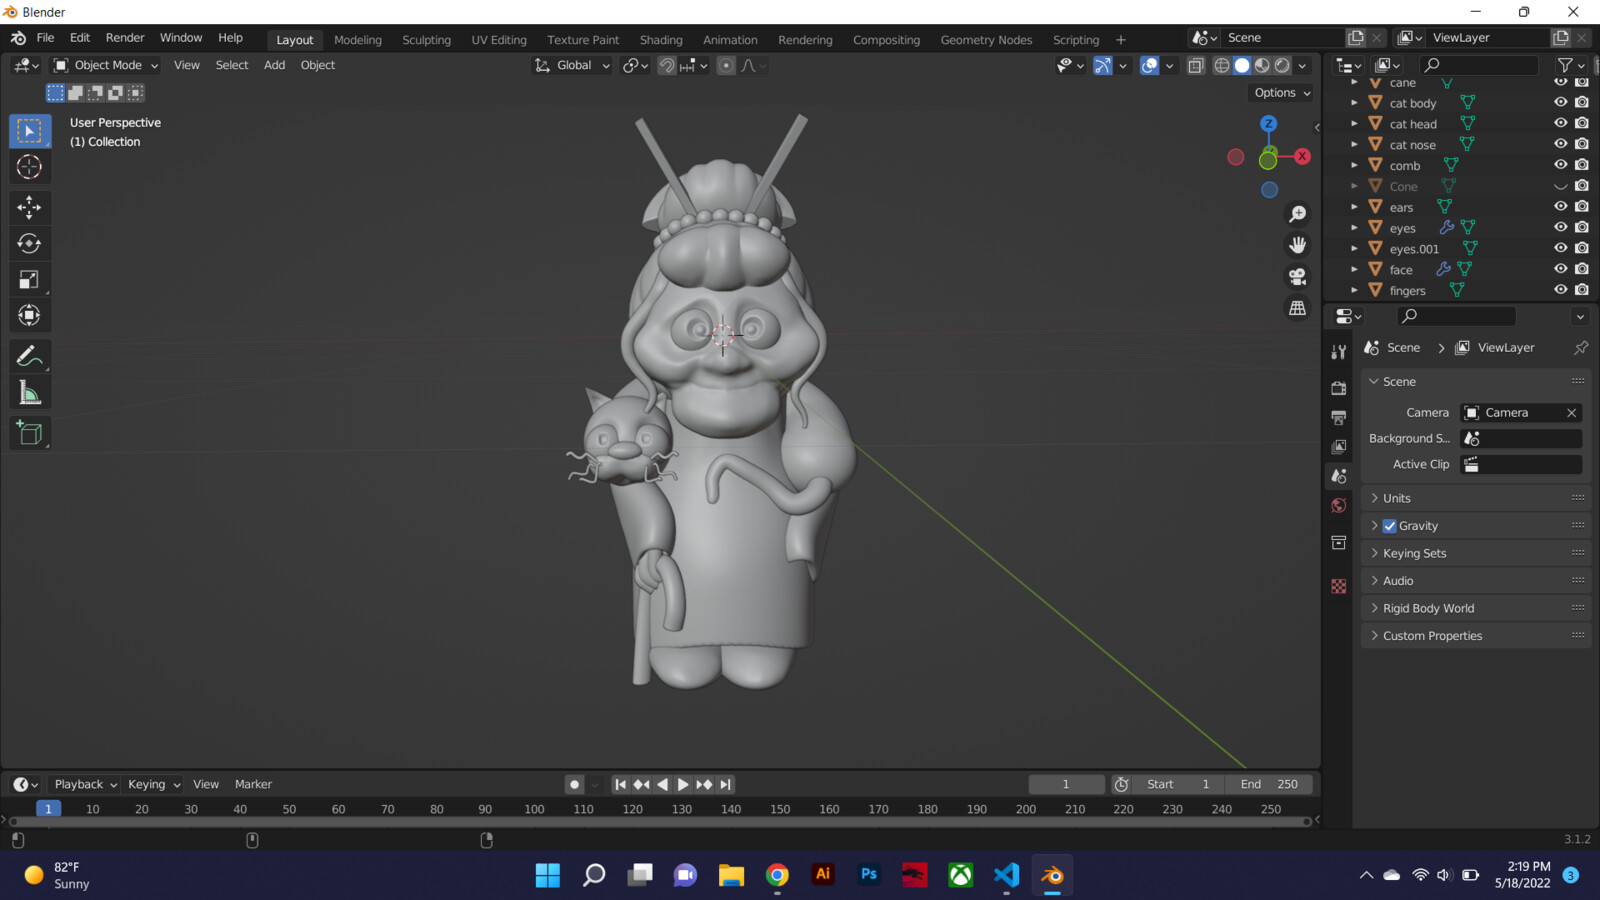
Task: Disable render visibility for the ears object
Action: pos(1581,206)
